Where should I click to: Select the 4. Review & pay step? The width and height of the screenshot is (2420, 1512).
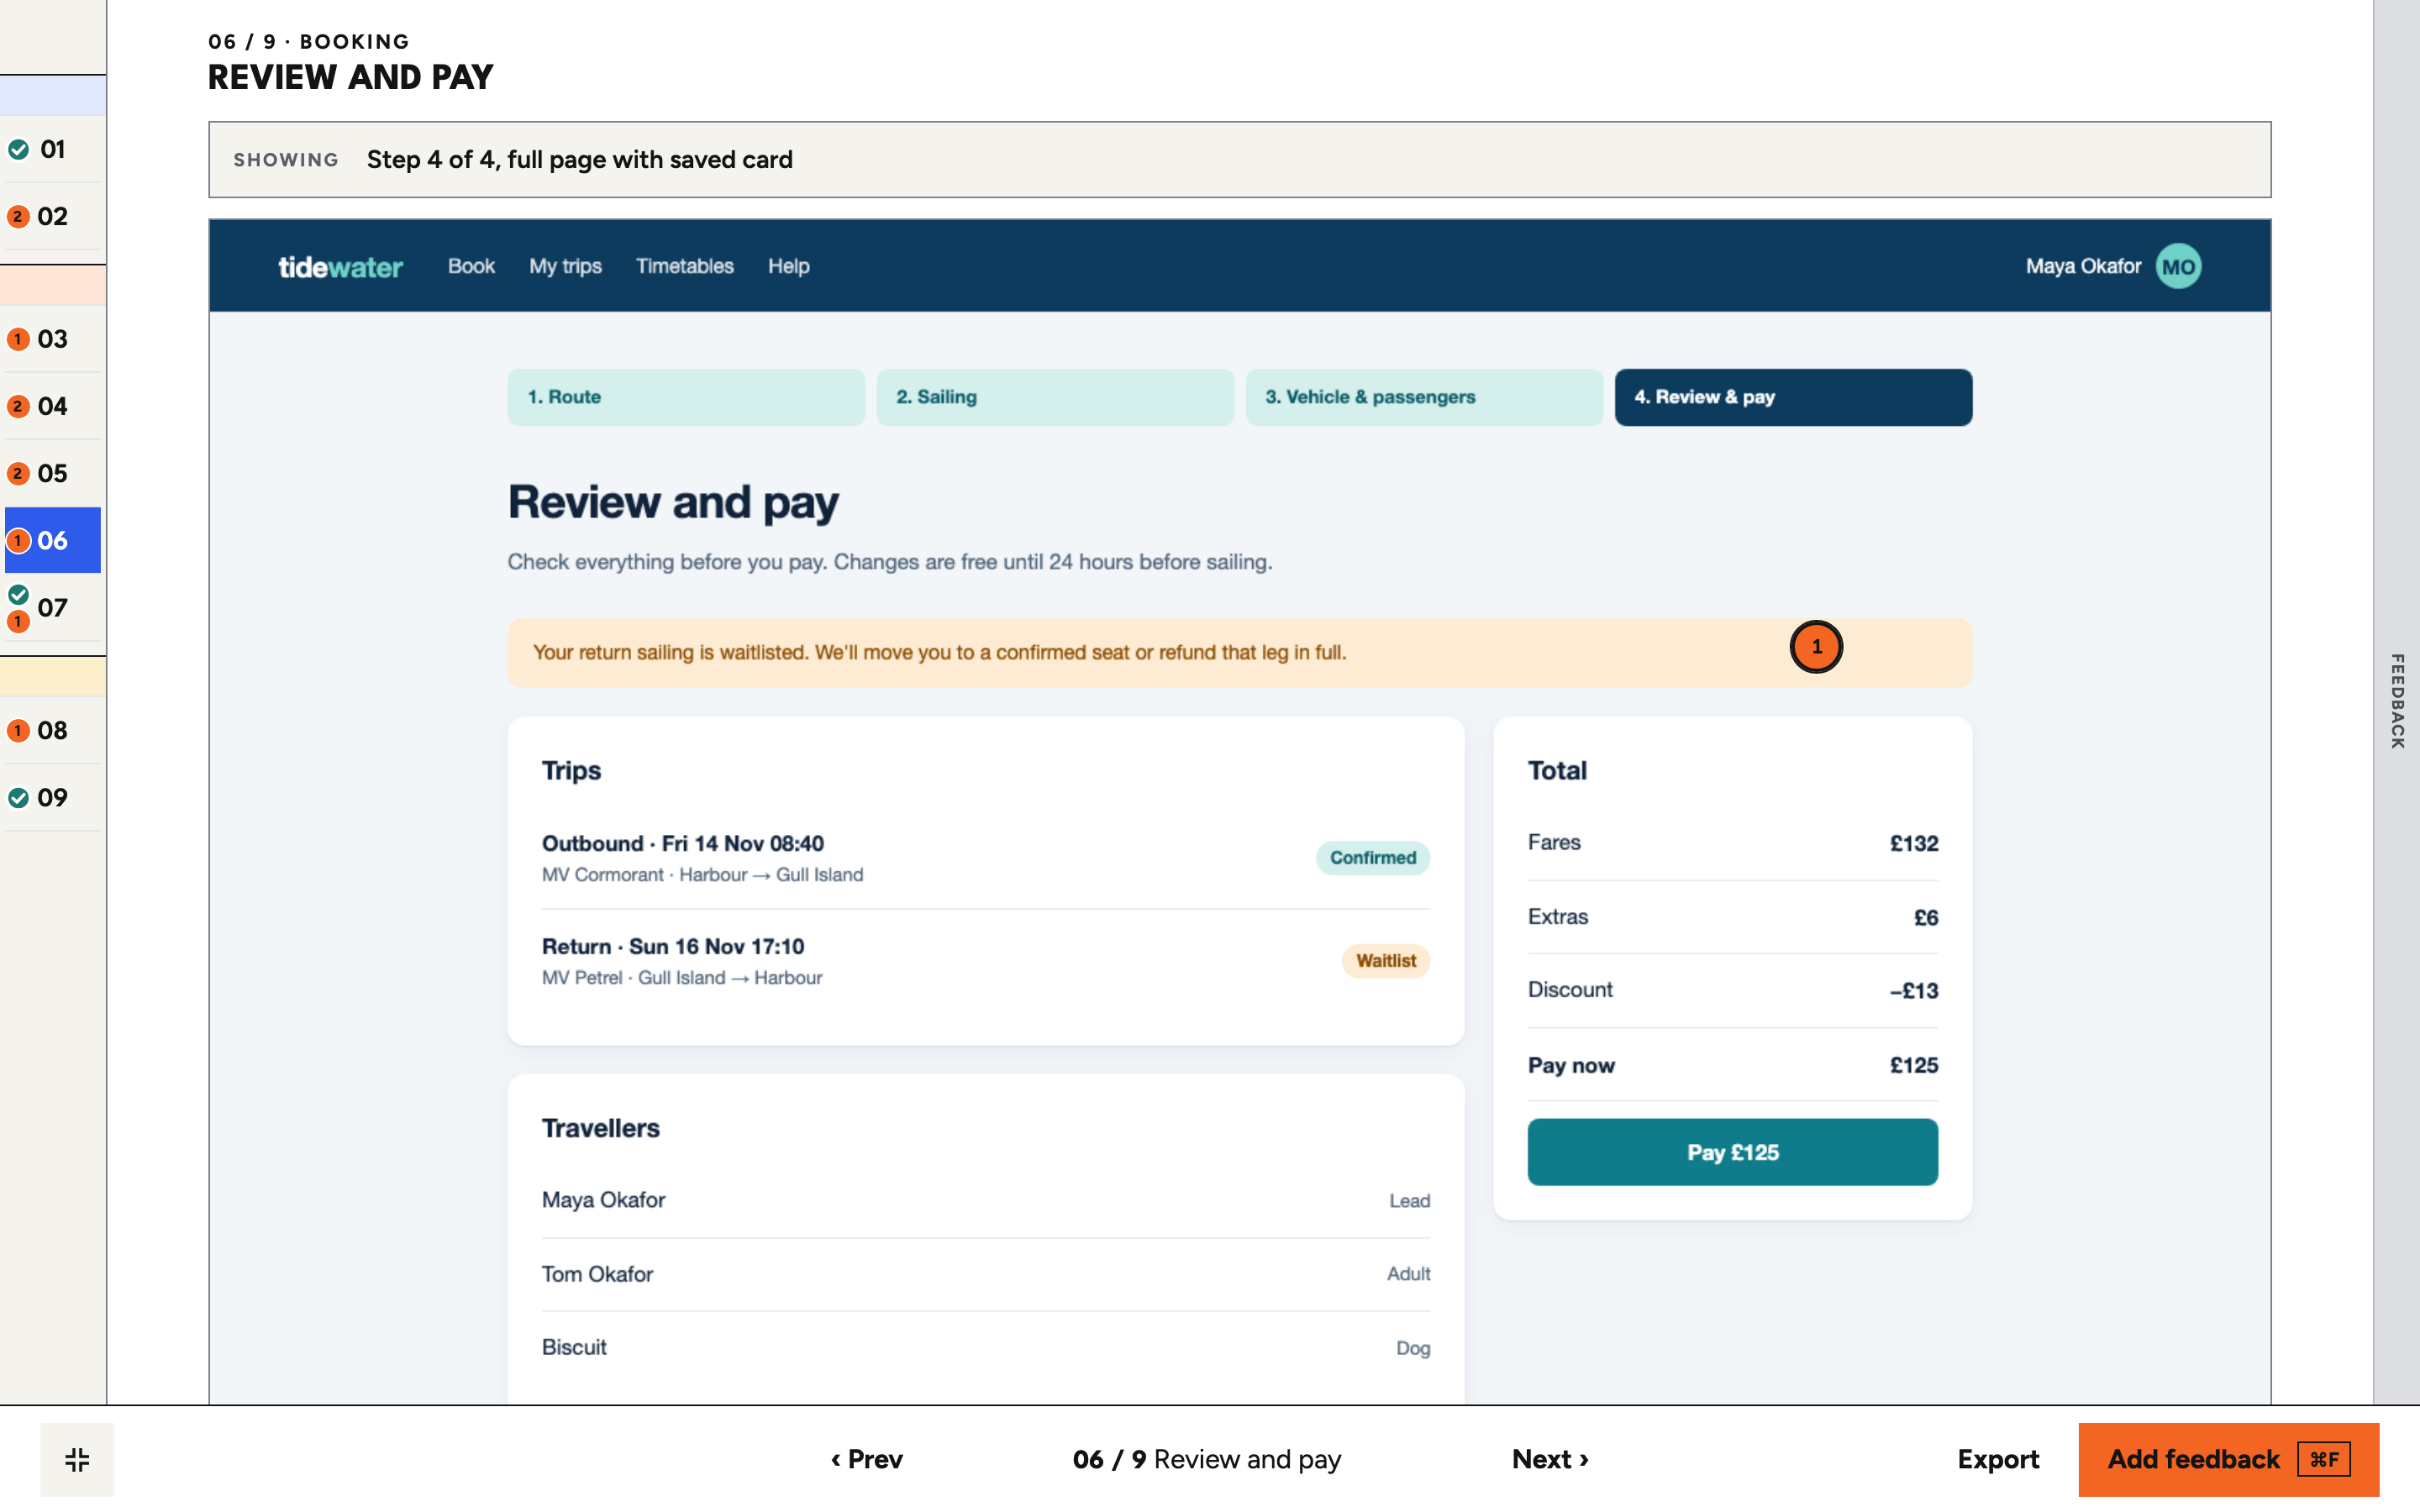tap(1792, 397)
